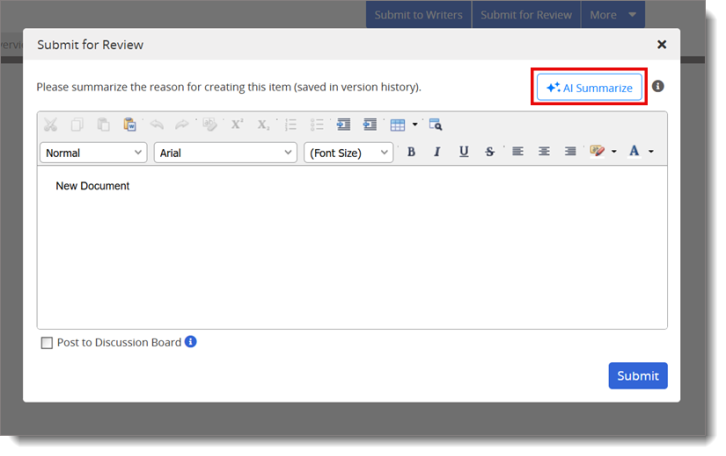Viewport: 726px width, 456px height.
Task: Open the Arial font family dropdown
Action: click(225, 152)
